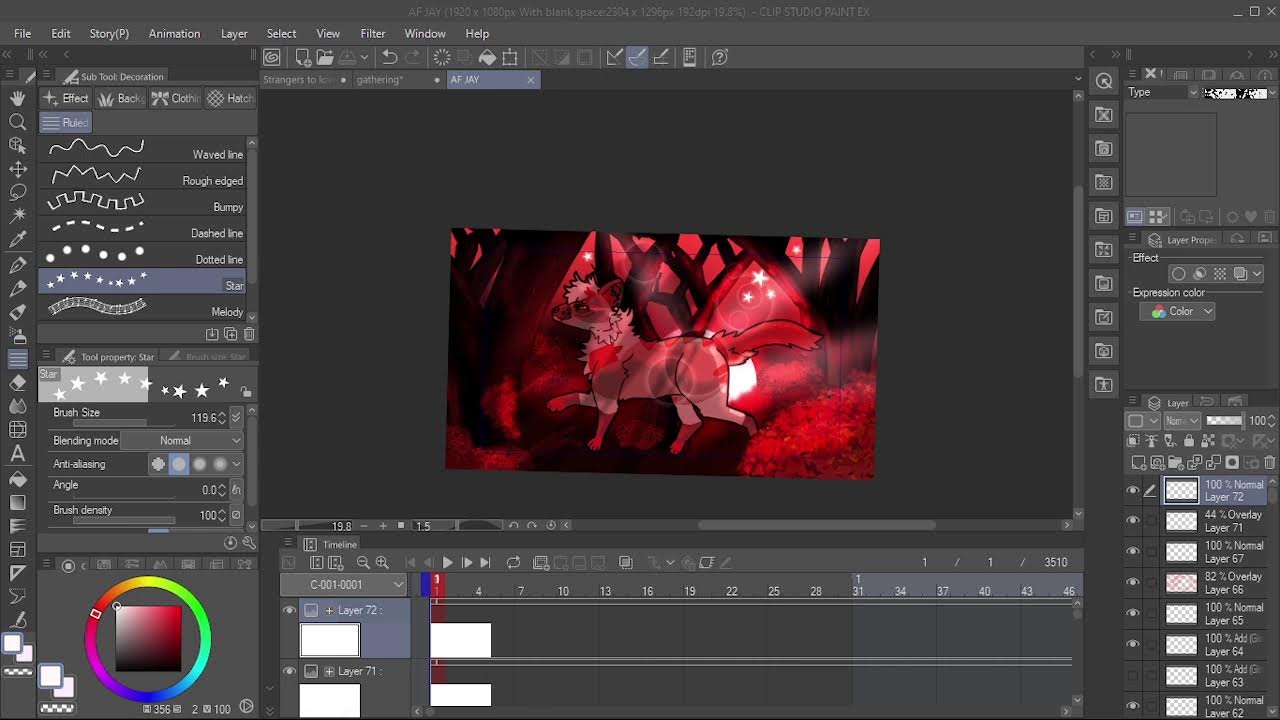Select the Text tool
This screenshot has height=720, width=1280.
coord(18,454)
